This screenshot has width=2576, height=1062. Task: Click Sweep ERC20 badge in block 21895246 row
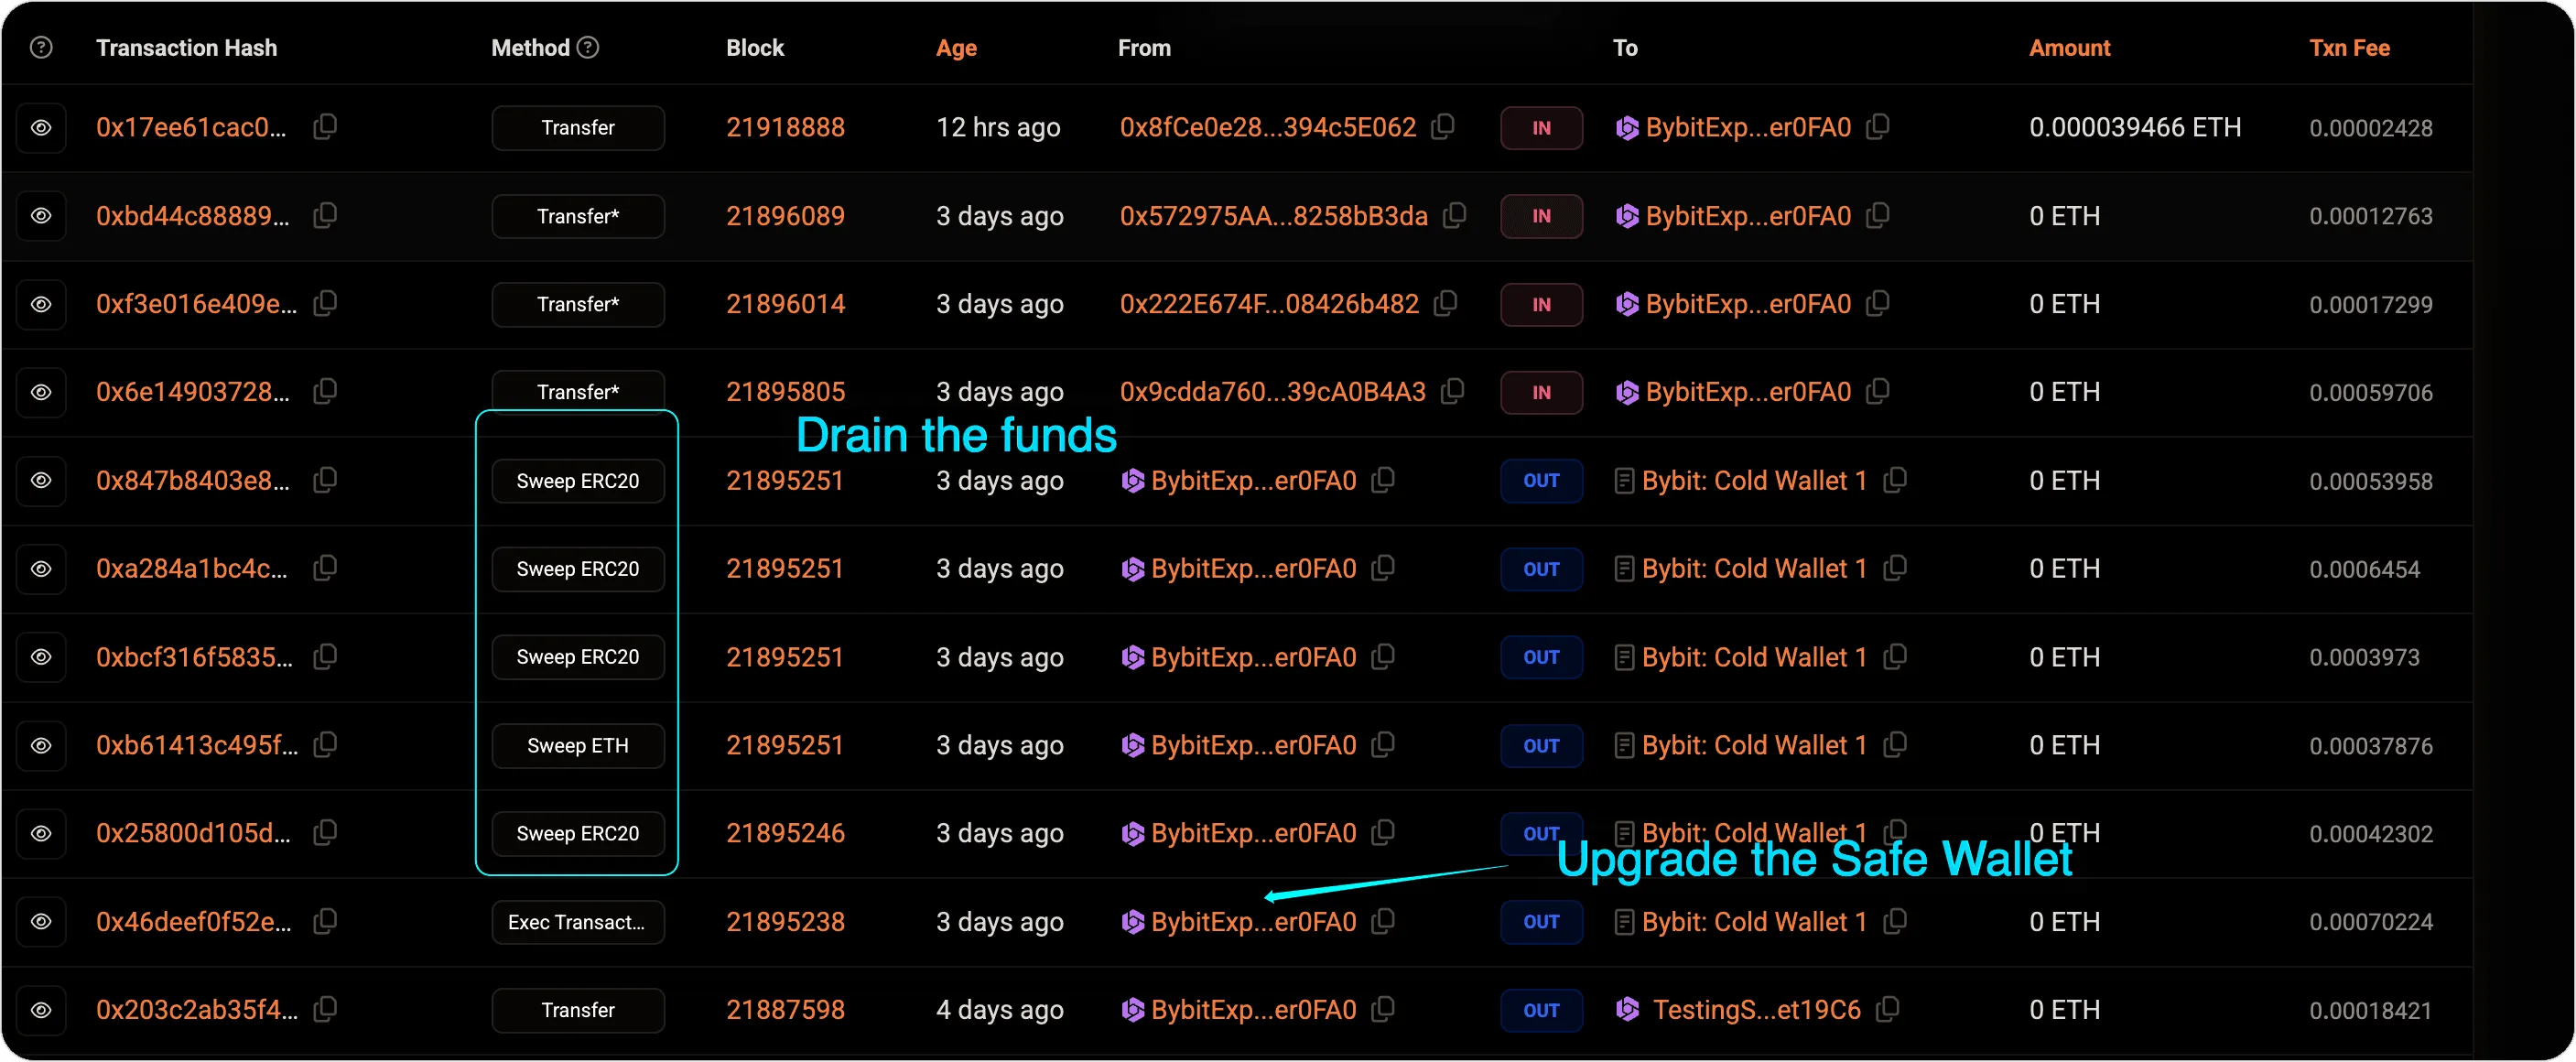click(x=578, y=834)
